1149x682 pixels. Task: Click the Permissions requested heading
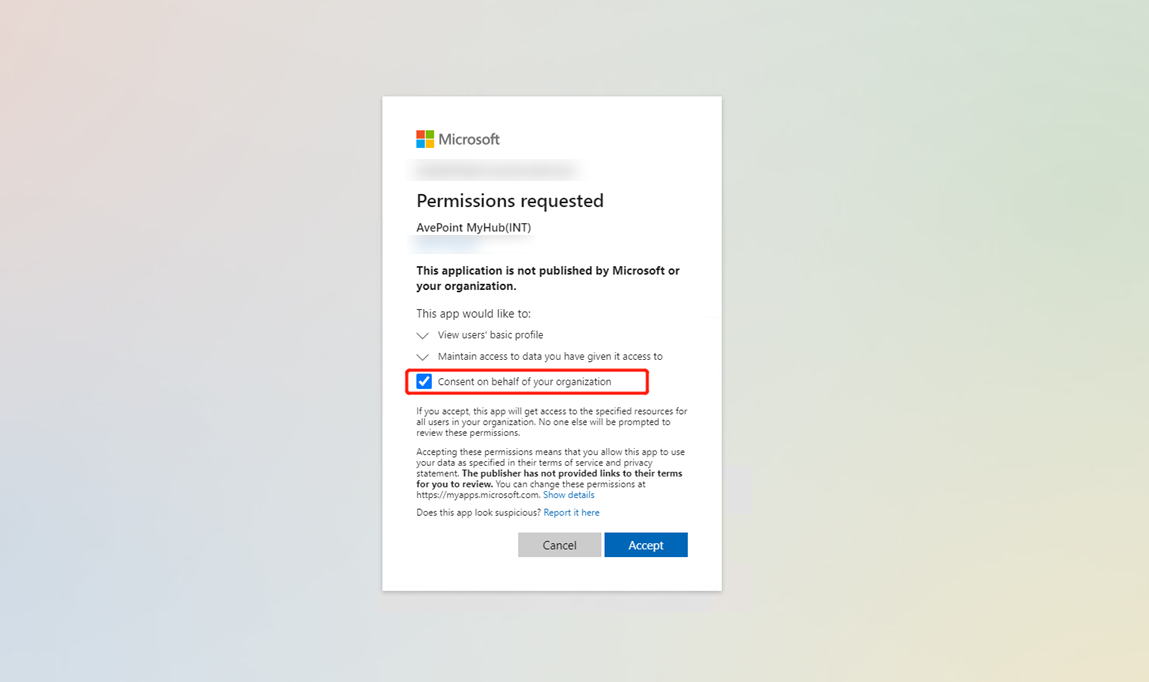click(509, 201)
